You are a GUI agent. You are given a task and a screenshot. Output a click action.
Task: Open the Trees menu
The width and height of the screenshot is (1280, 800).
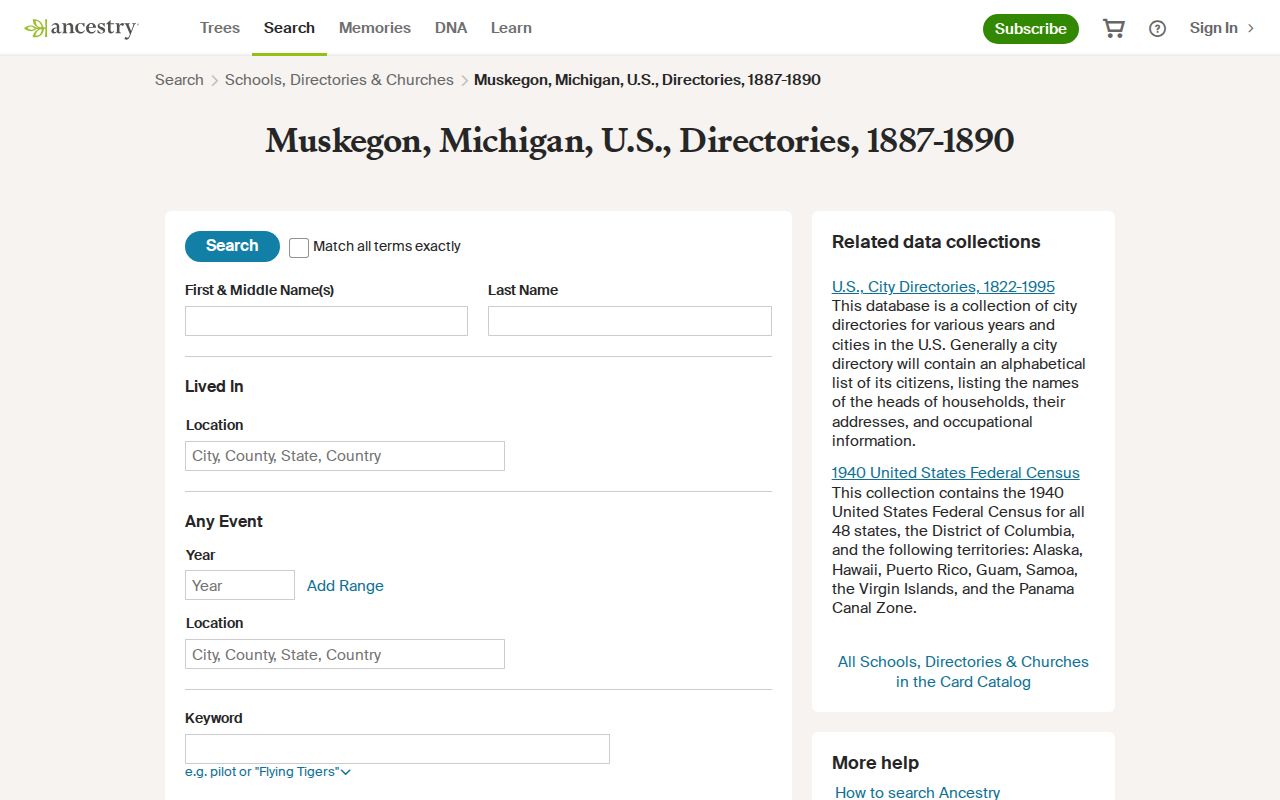220,28
